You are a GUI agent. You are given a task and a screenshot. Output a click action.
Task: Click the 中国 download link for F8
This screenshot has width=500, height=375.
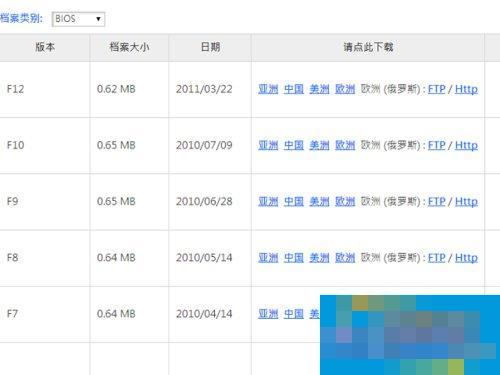click(x=294, y=257)
